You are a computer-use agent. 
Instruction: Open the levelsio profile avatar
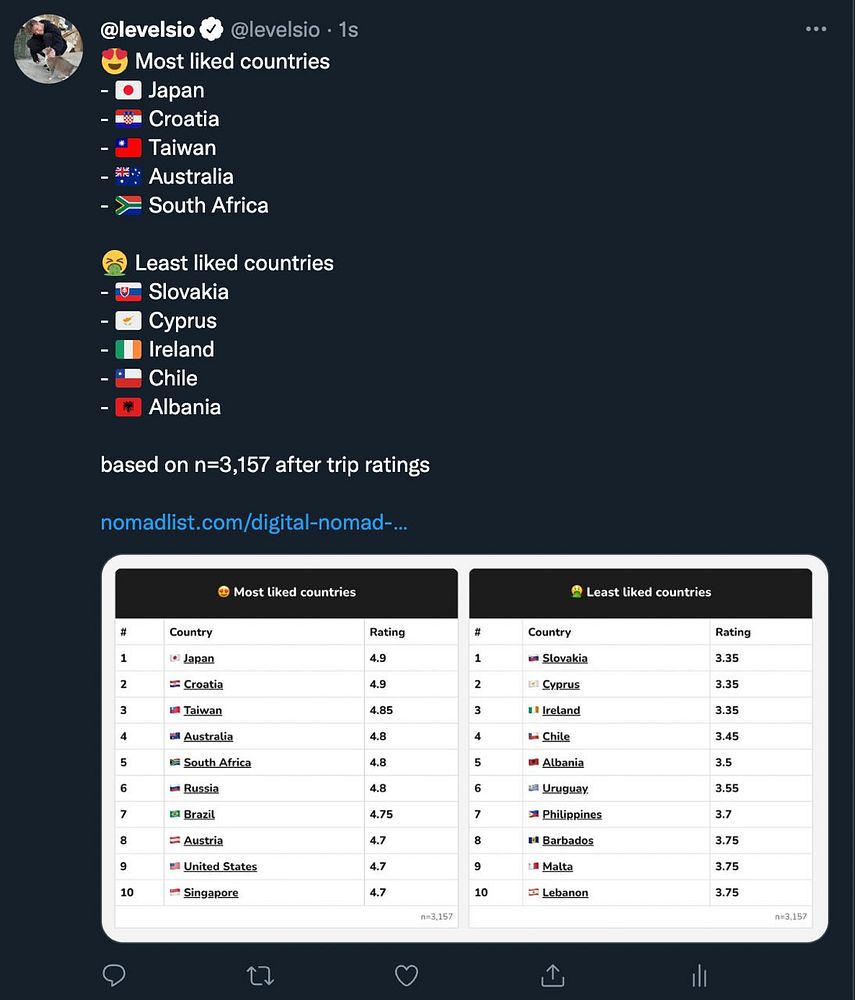48,48
